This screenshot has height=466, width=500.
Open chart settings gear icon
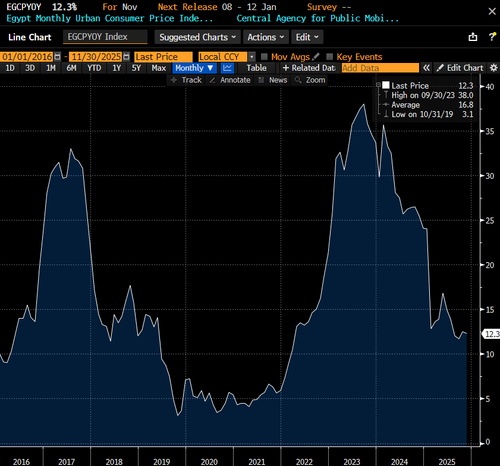tap(494, 68)
